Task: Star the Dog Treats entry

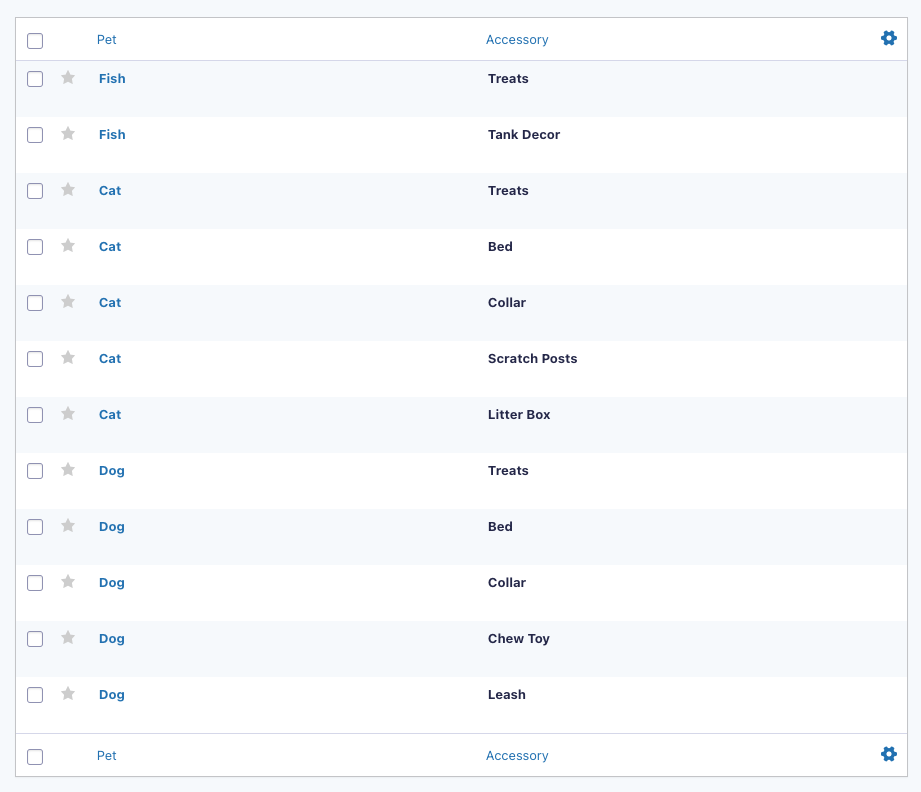Action: pos(68,469)
